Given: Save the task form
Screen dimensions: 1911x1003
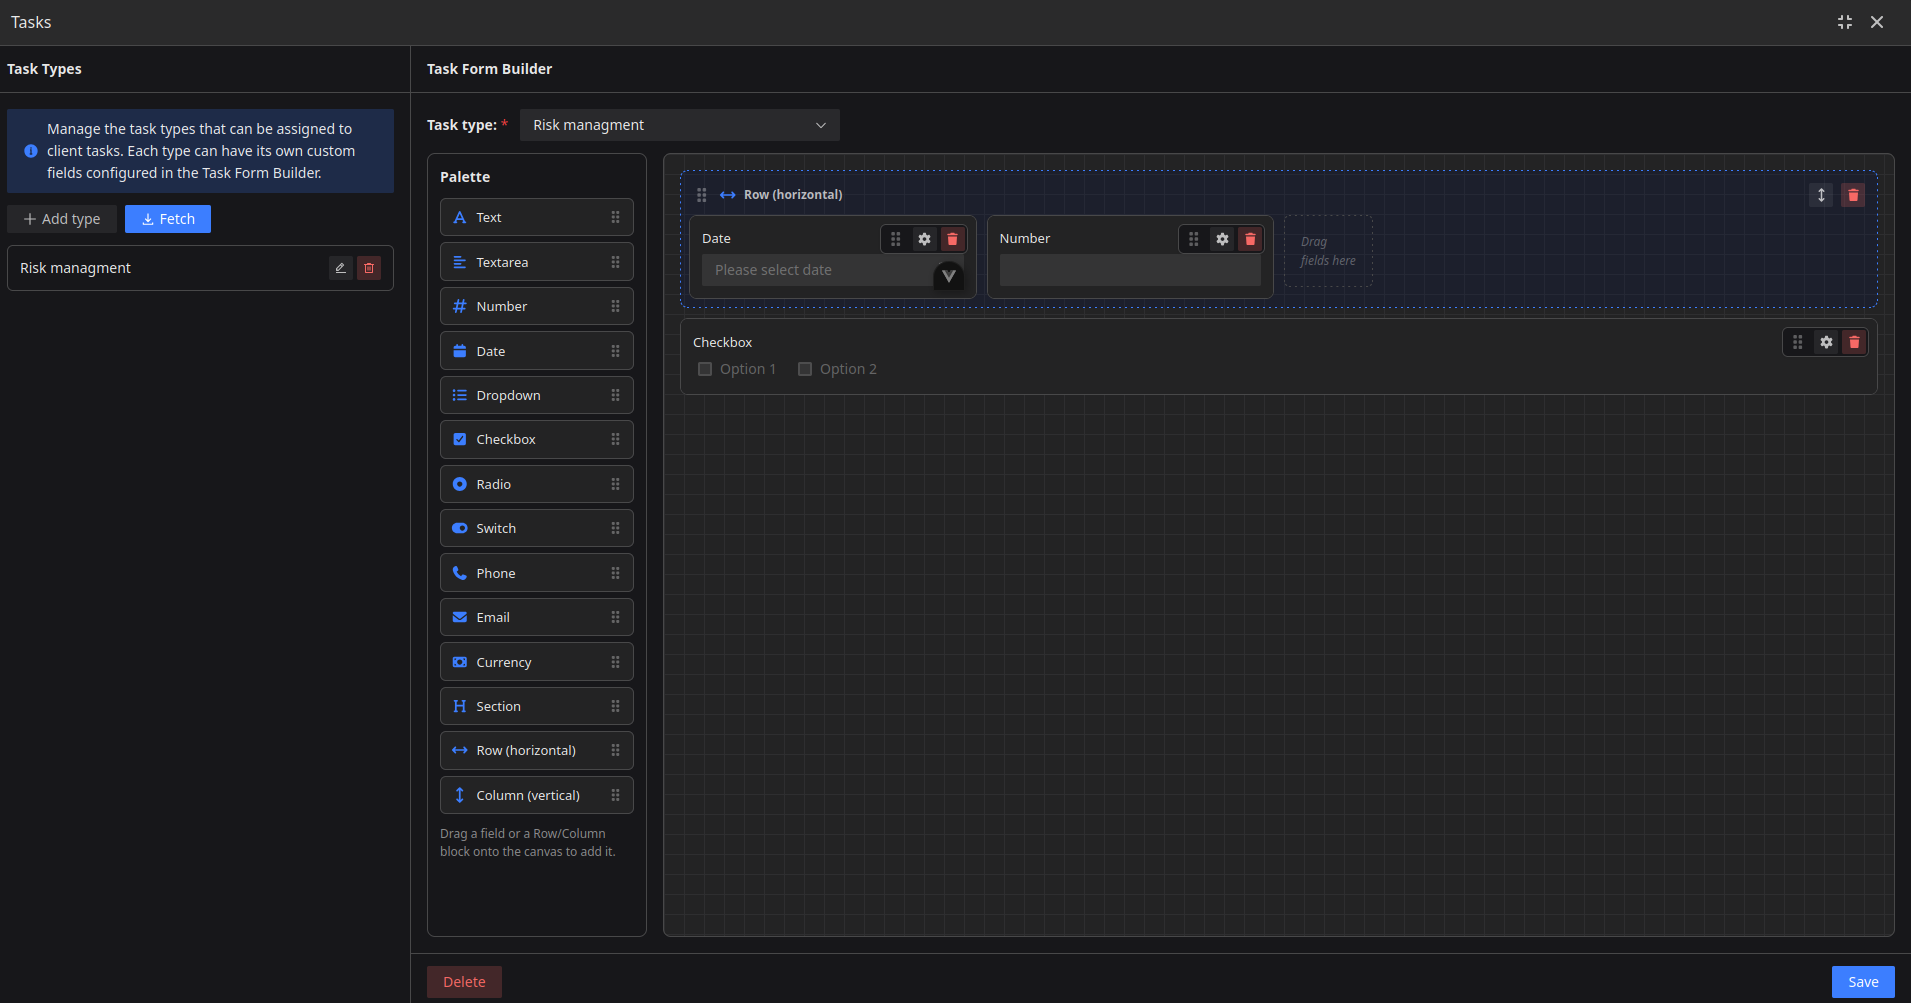Looking at the screenshot, I should (1863, 982).
